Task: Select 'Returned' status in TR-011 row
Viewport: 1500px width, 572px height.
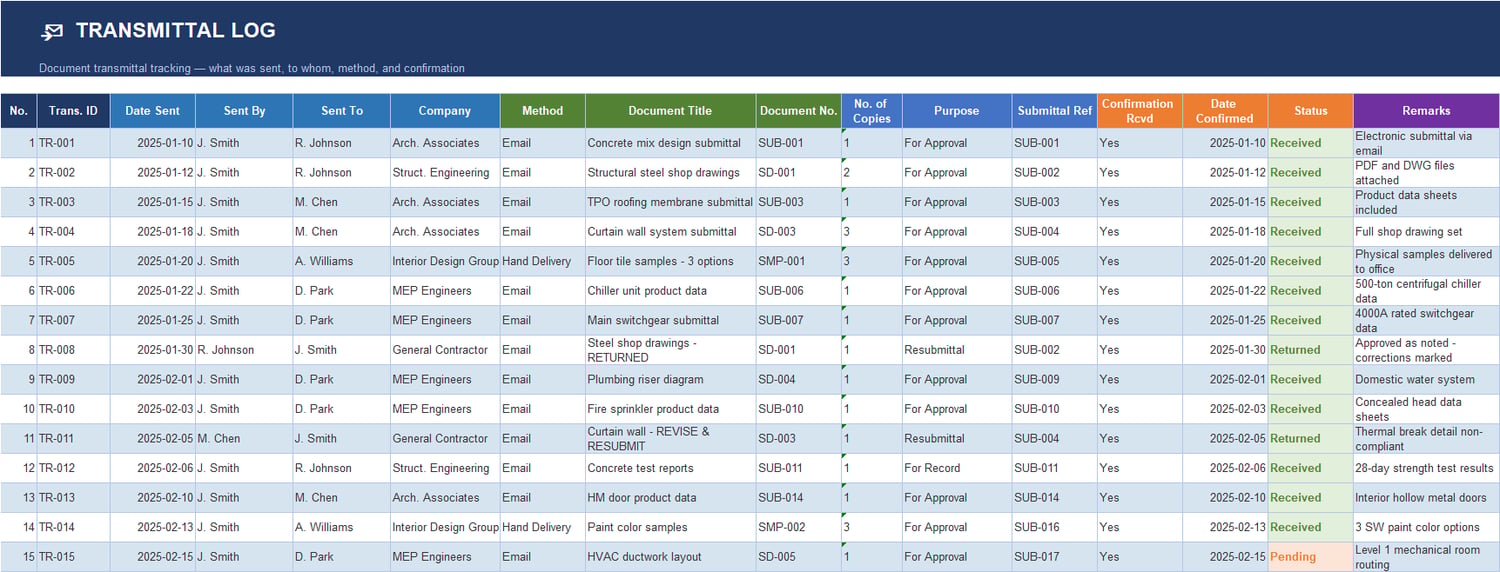Action: (1310, 439)
